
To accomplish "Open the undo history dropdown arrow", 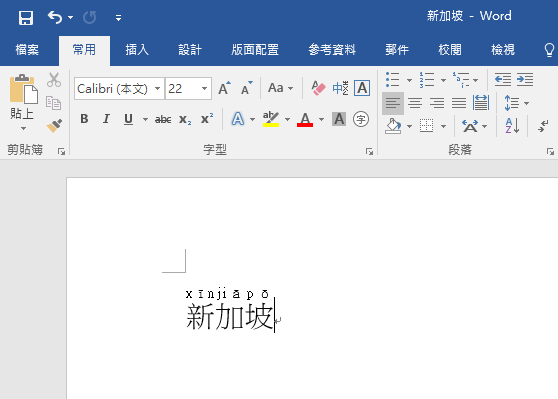I will click(70, 17).
